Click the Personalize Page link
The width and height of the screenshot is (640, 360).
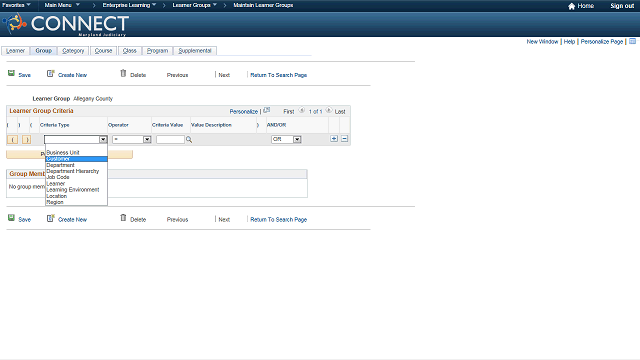coord(602,42)
